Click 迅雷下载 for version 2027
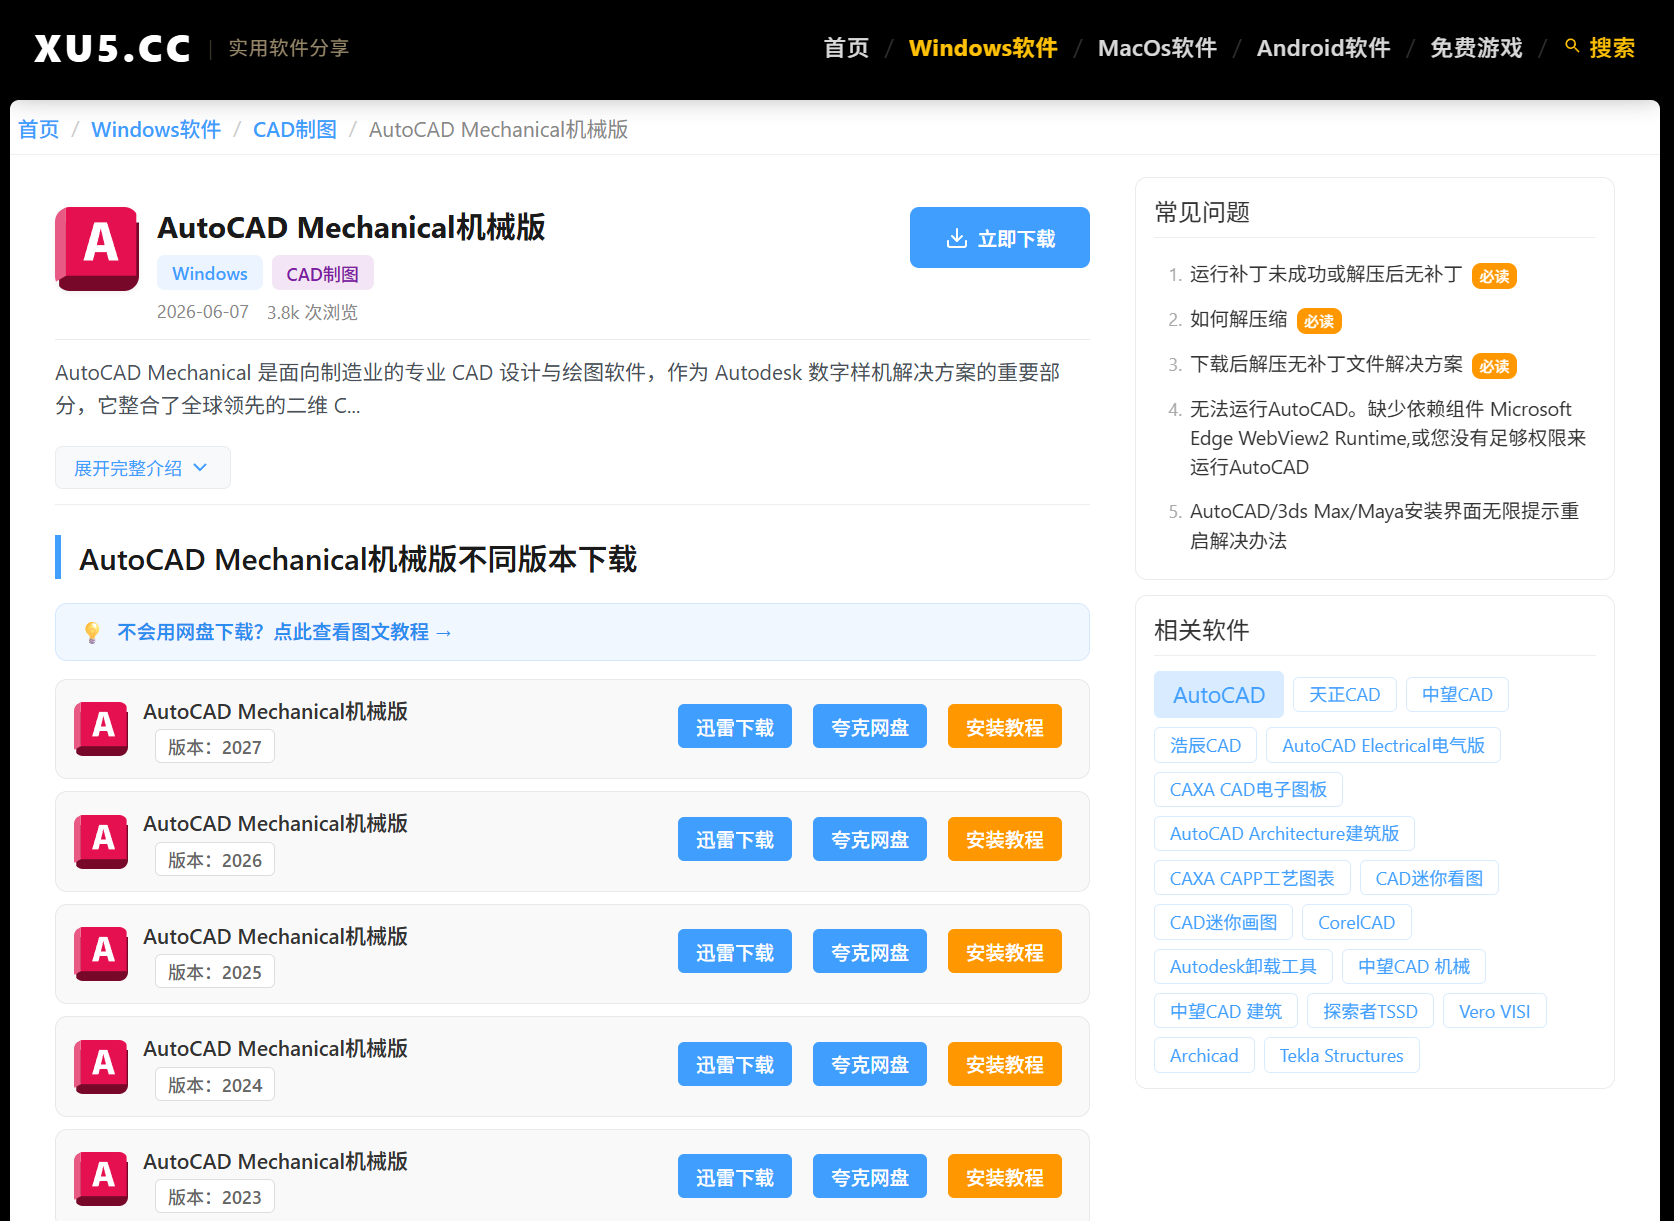Image resolution: width=1674 pixels, height=1221 pixels. 735,727
